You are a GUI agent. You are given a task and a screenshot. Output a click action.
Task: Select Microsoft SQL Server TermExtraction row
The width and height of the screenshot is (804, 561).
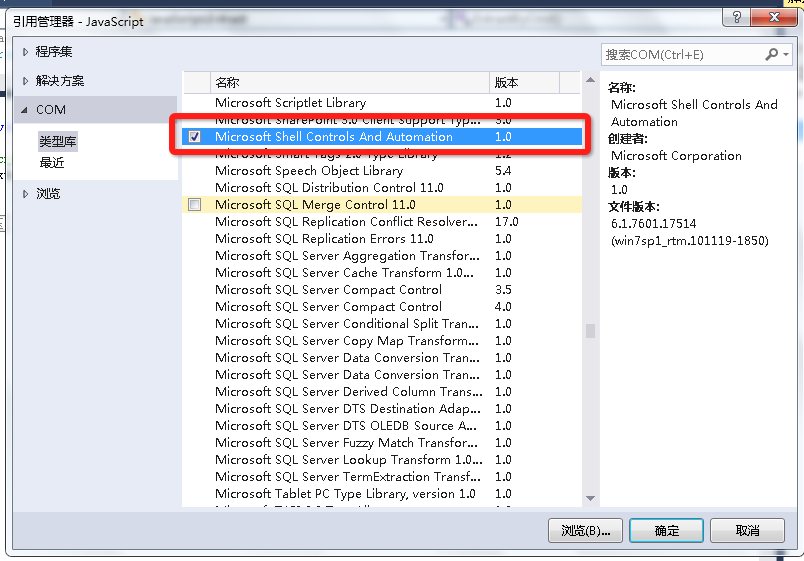click(x=382, y=476)
